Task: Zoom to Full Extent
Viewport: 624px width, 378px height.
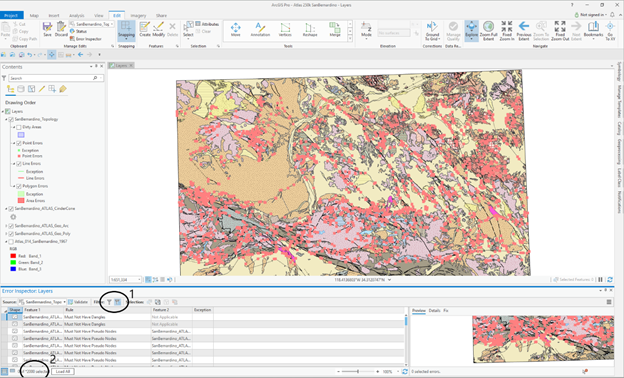Action: [488, 31]
